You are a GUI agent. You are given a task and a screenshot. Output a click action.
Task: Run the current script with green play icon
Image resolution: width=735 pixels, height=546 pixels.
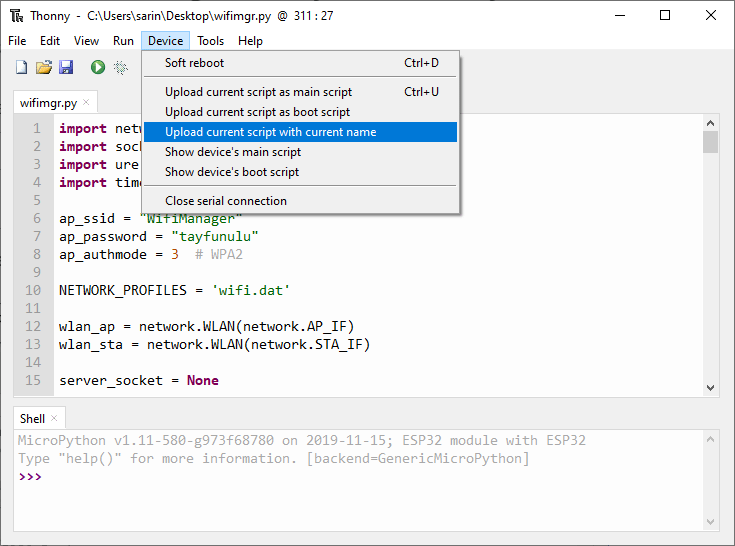click(98, 67)
